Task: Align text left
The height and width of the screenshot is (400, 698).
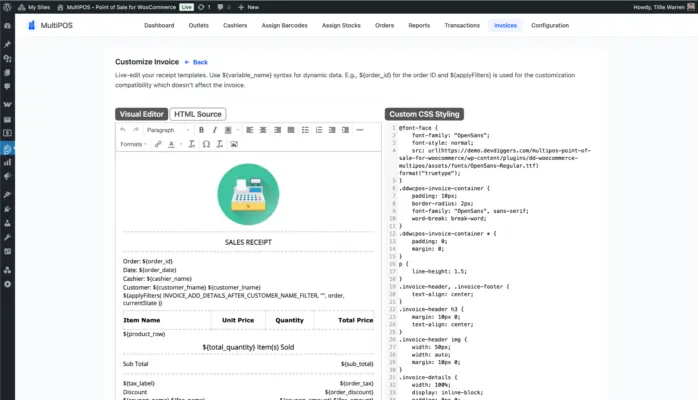Action: coord(250,130)
